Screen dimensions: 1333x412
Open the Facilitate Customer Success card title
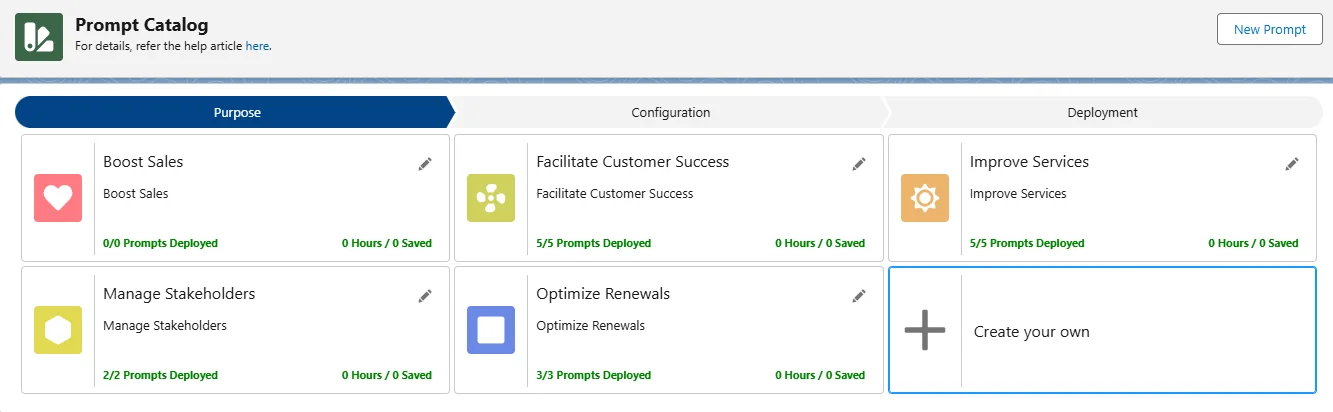pos(632,162)
